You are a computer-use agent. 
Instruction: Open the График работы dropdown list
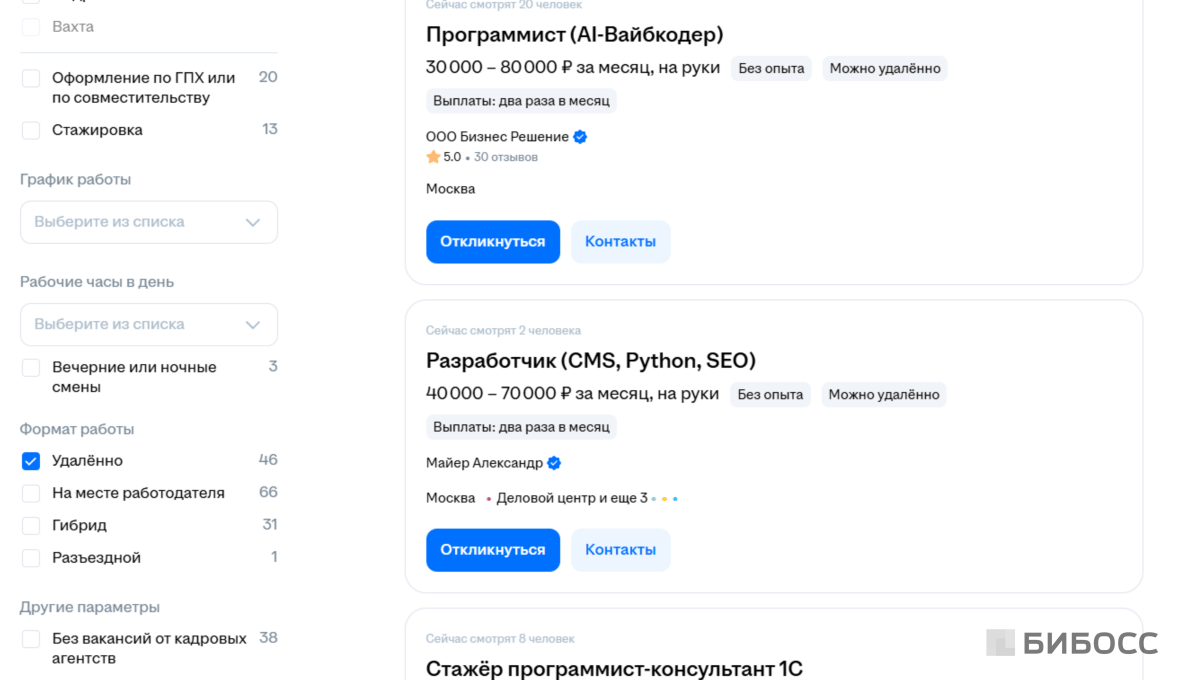[x=149, y=222]
